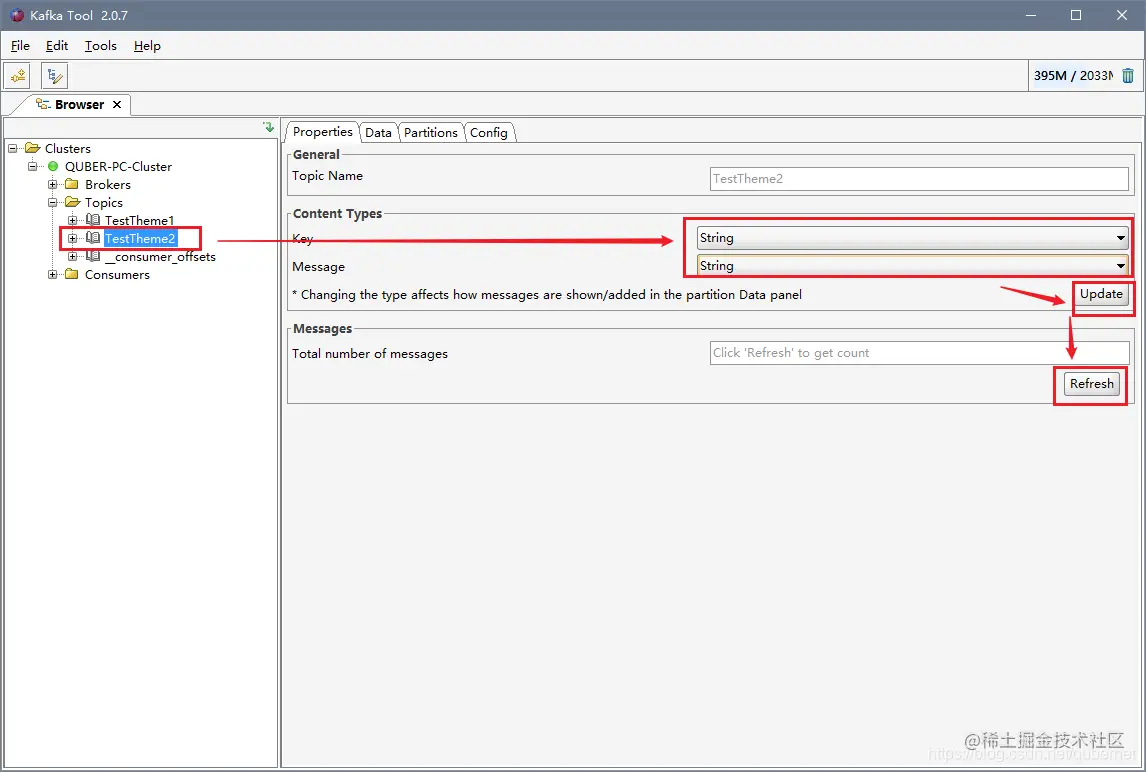Select the TestTheme2 topic
1146x772 pixels.
[x=140, y=238]
